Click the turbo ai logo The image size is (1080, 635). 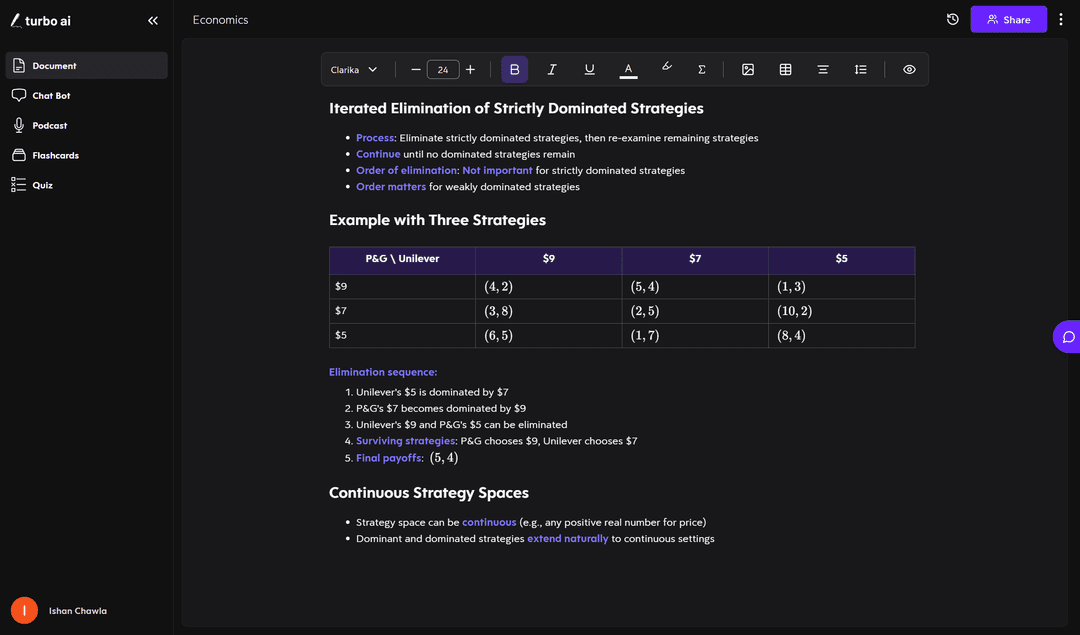click(41, 21)
